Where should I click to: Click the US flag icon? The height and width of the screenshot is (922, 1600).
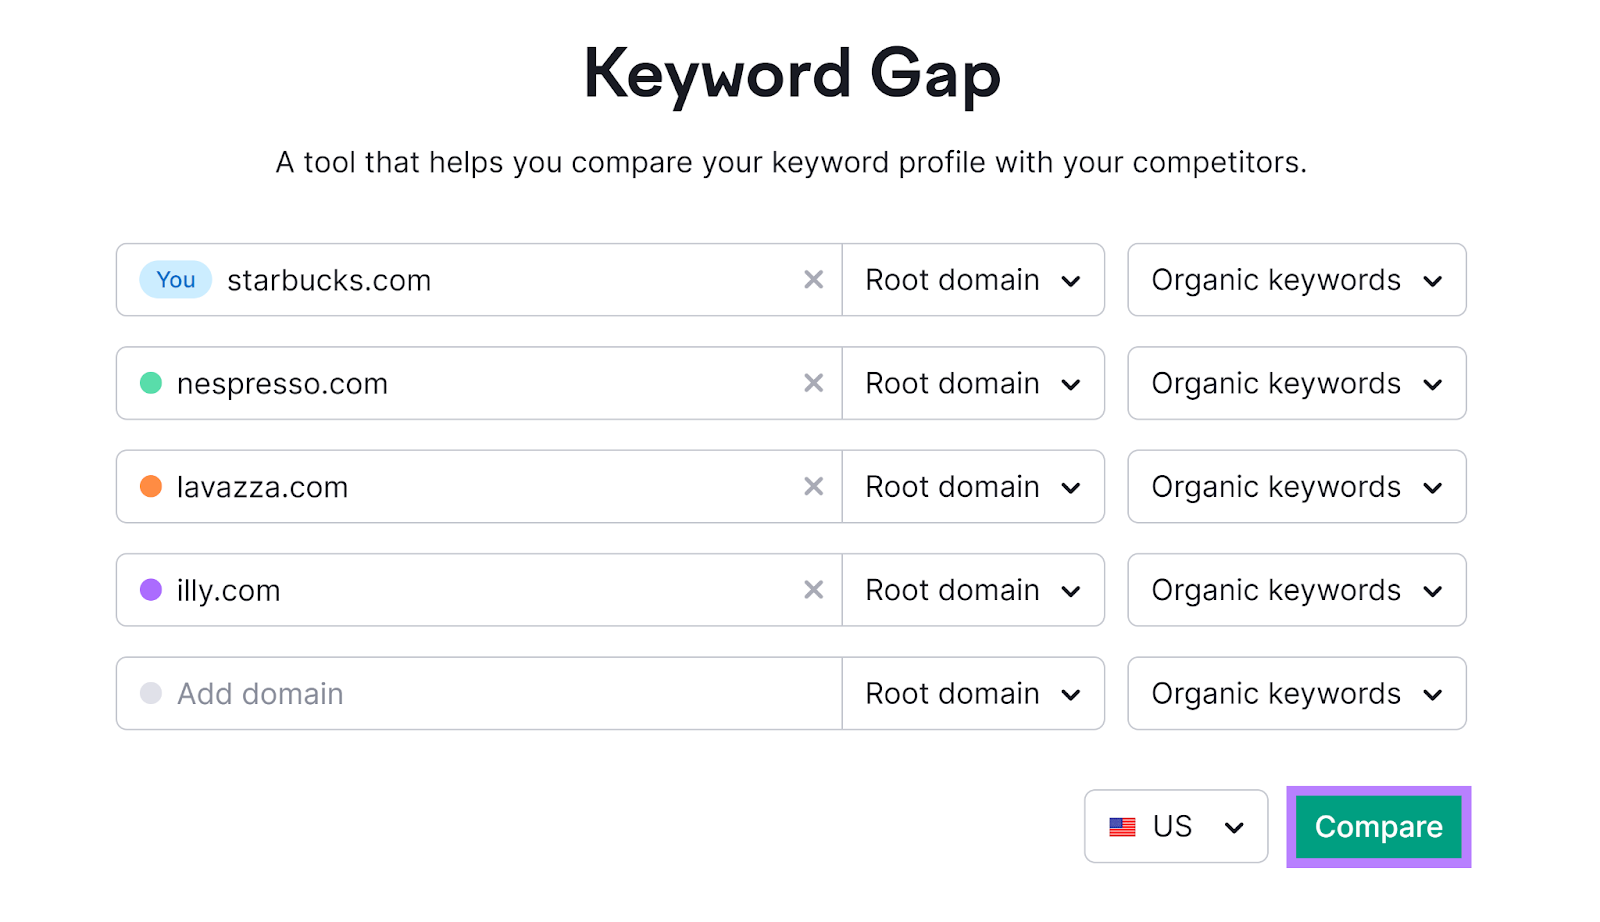pos(1123,826)
